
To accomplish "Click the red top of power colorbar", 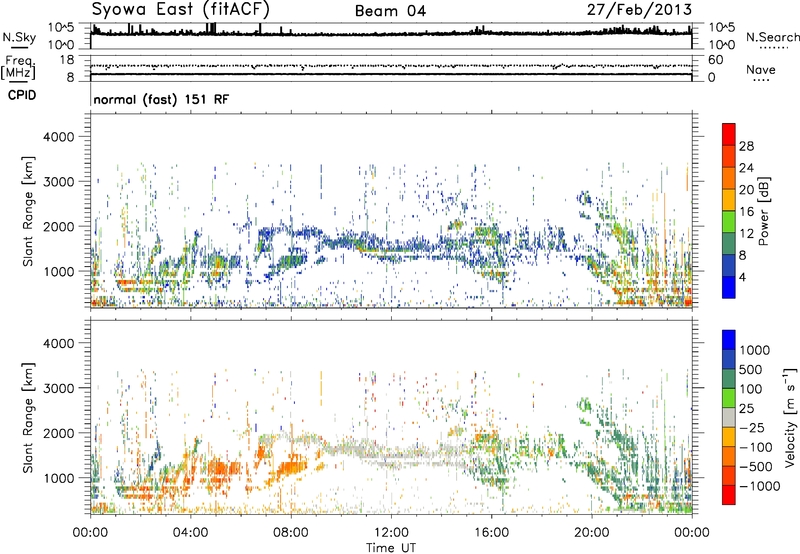I will click(x=729, y=134).
